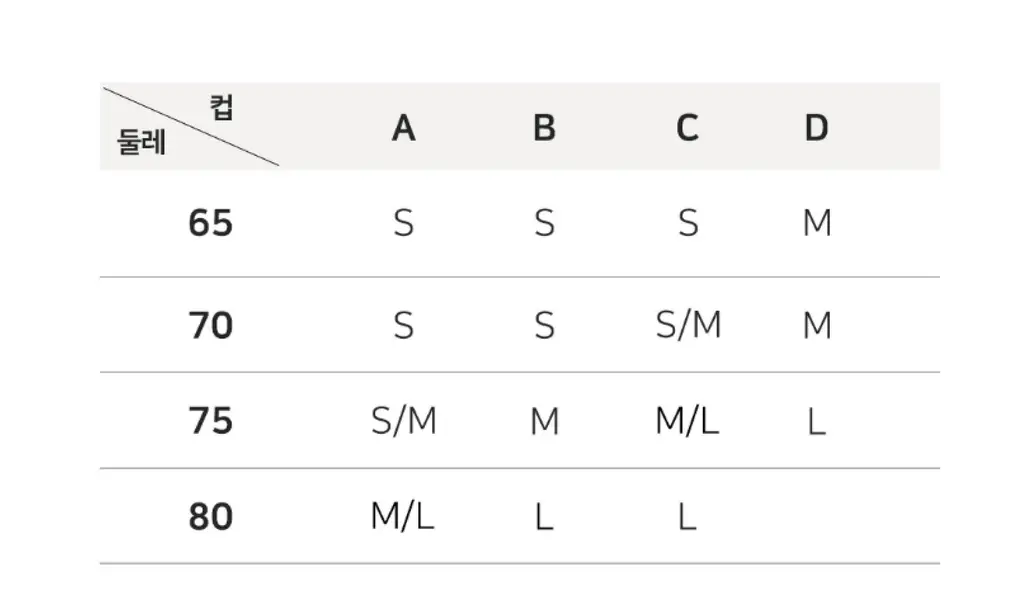Select the row label 75
The image size is (1024, 597).
point(210,421)
